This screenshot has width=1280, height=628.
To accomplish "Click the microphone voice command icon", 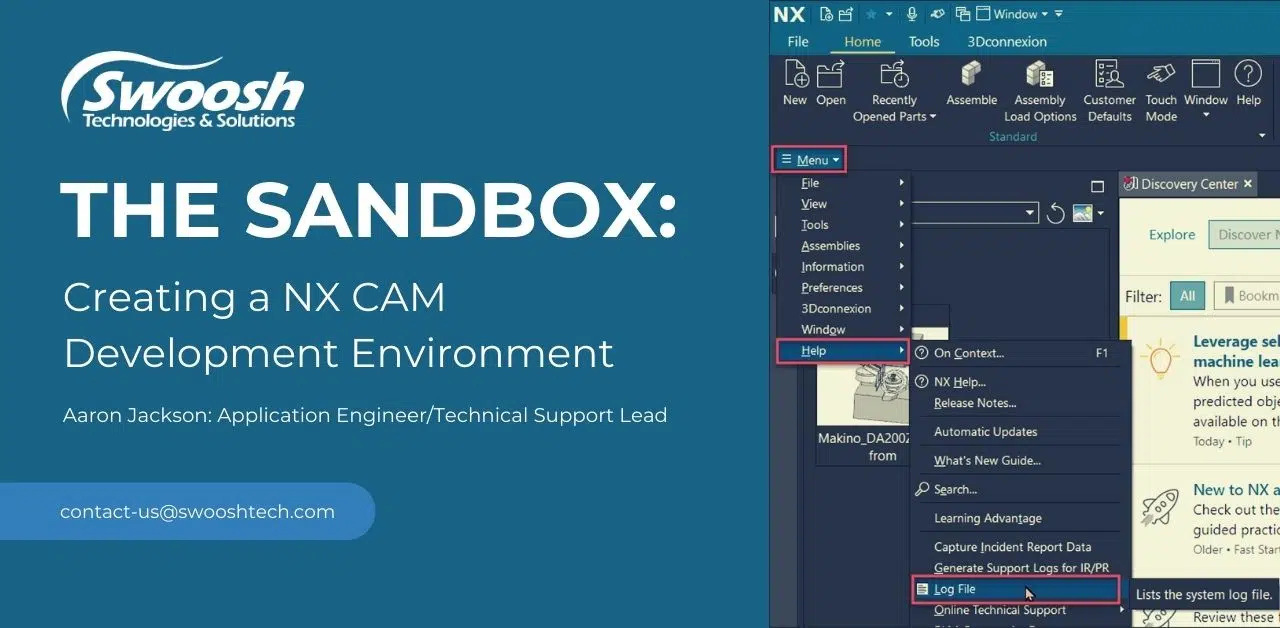I will pyautogui.click(x=912, y=14).
